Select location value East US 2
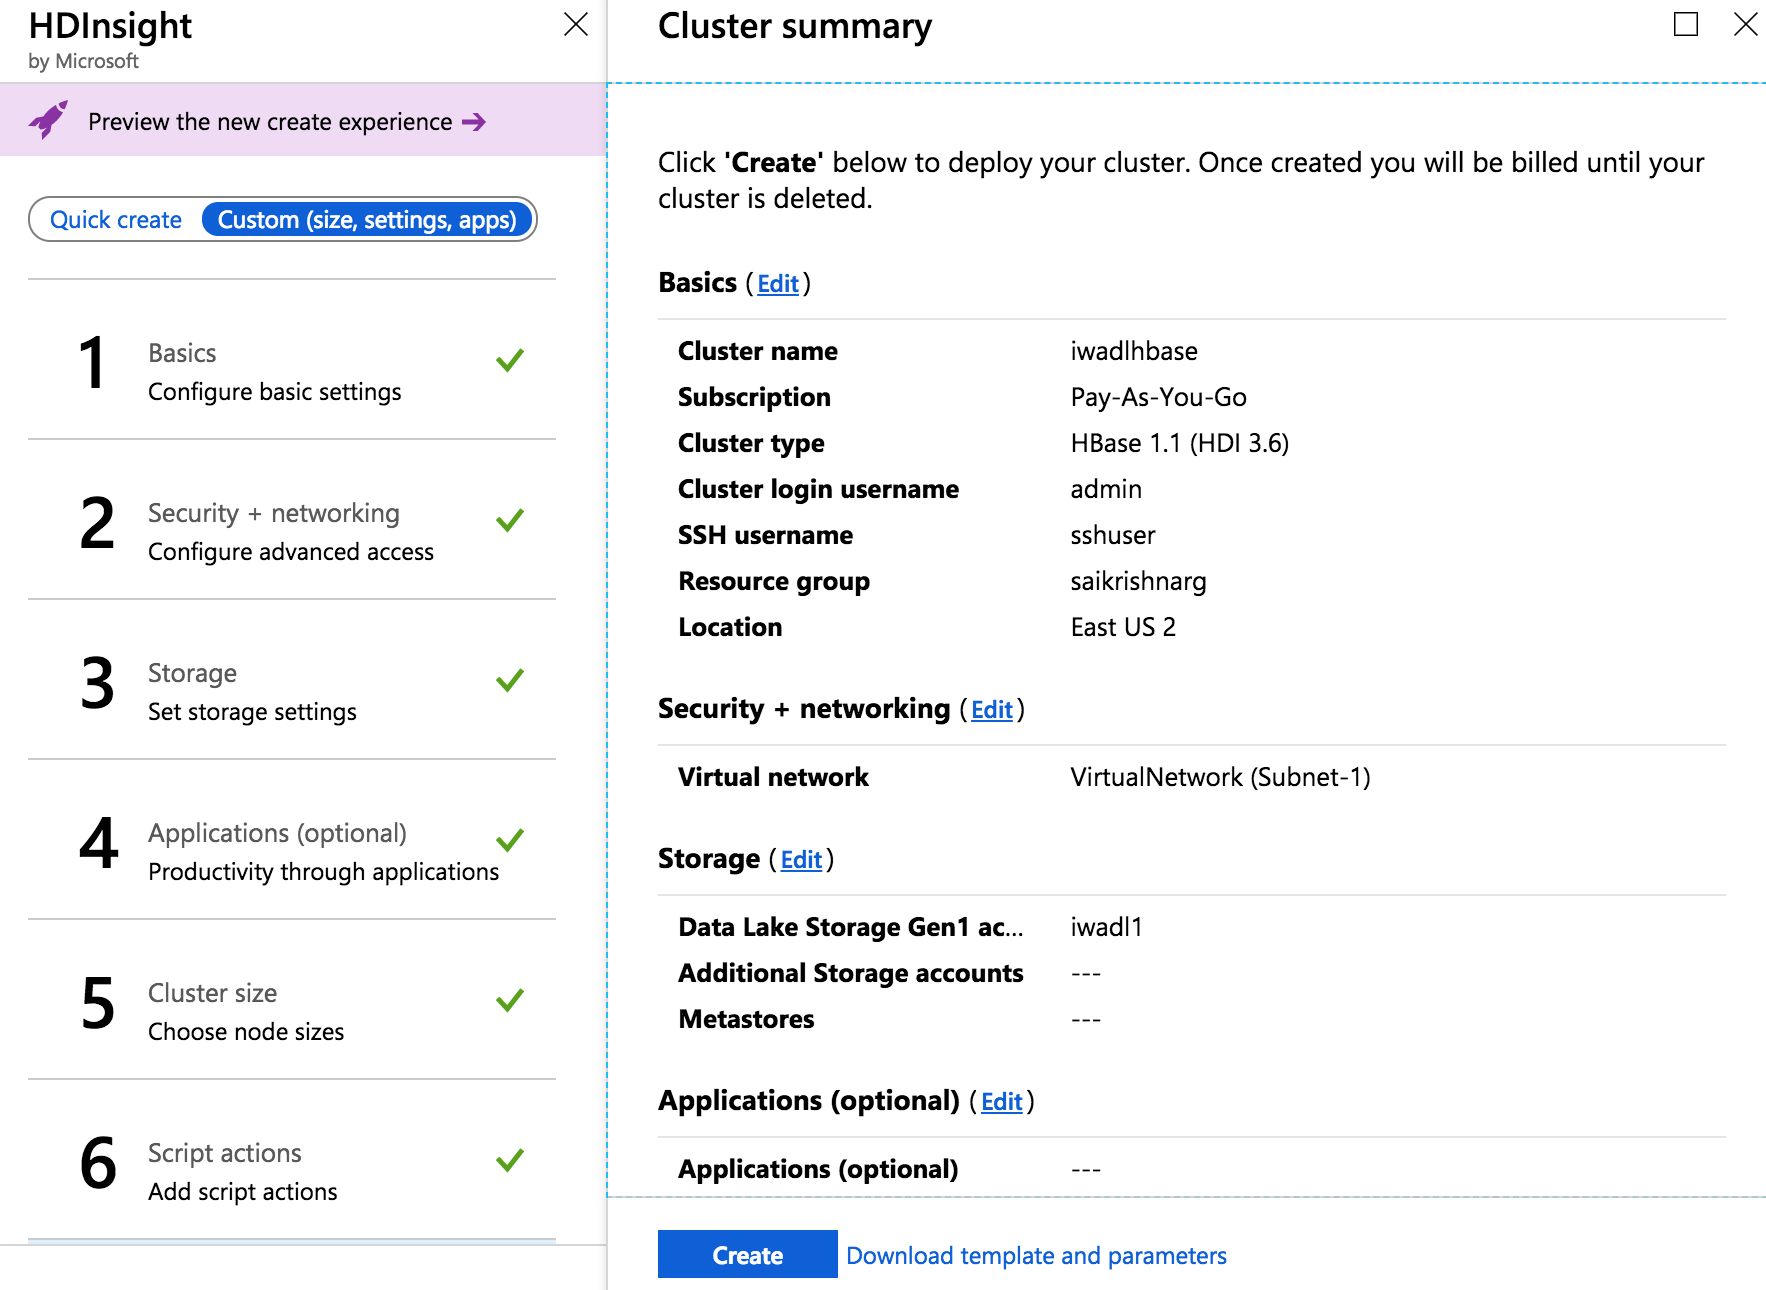 [1123, 627]
